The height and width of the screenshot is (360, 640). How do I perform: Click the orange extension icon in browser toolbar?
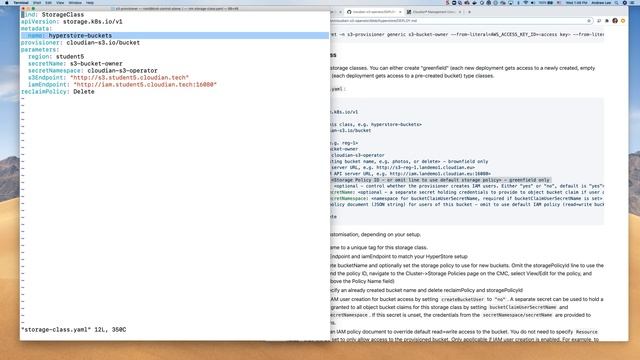pyautogui.click(x=623, y=20)
